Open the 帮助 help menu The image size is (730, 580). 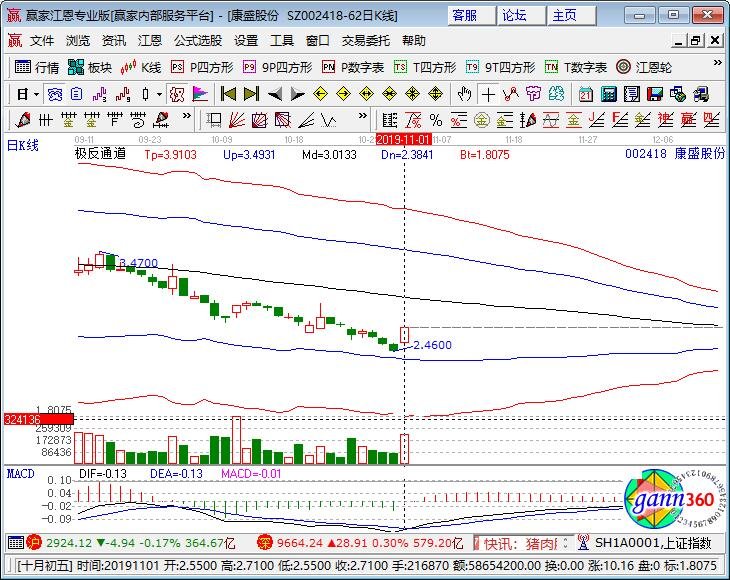coord(414,41)
